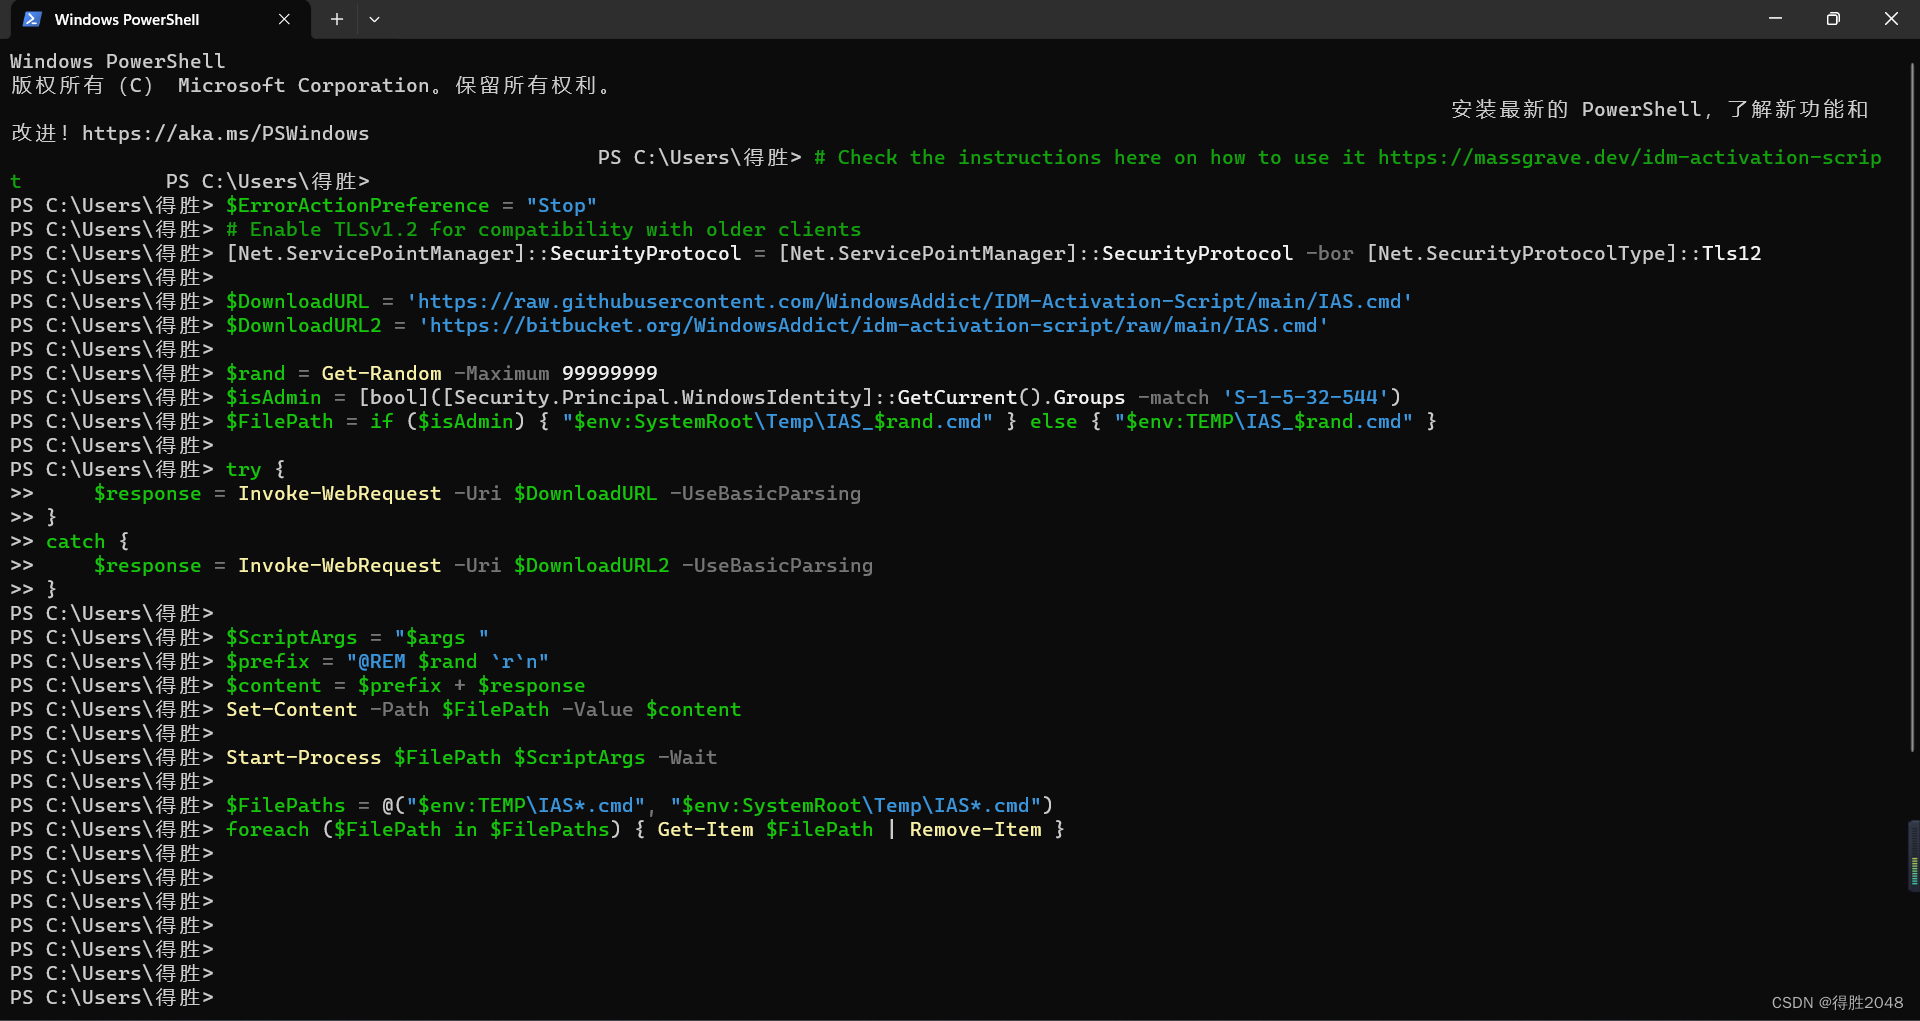Click Invoke-WebRequest in the try block
Image resolution: width=1920 pixels, height=1021 pixels.
(x=339, y=493)
